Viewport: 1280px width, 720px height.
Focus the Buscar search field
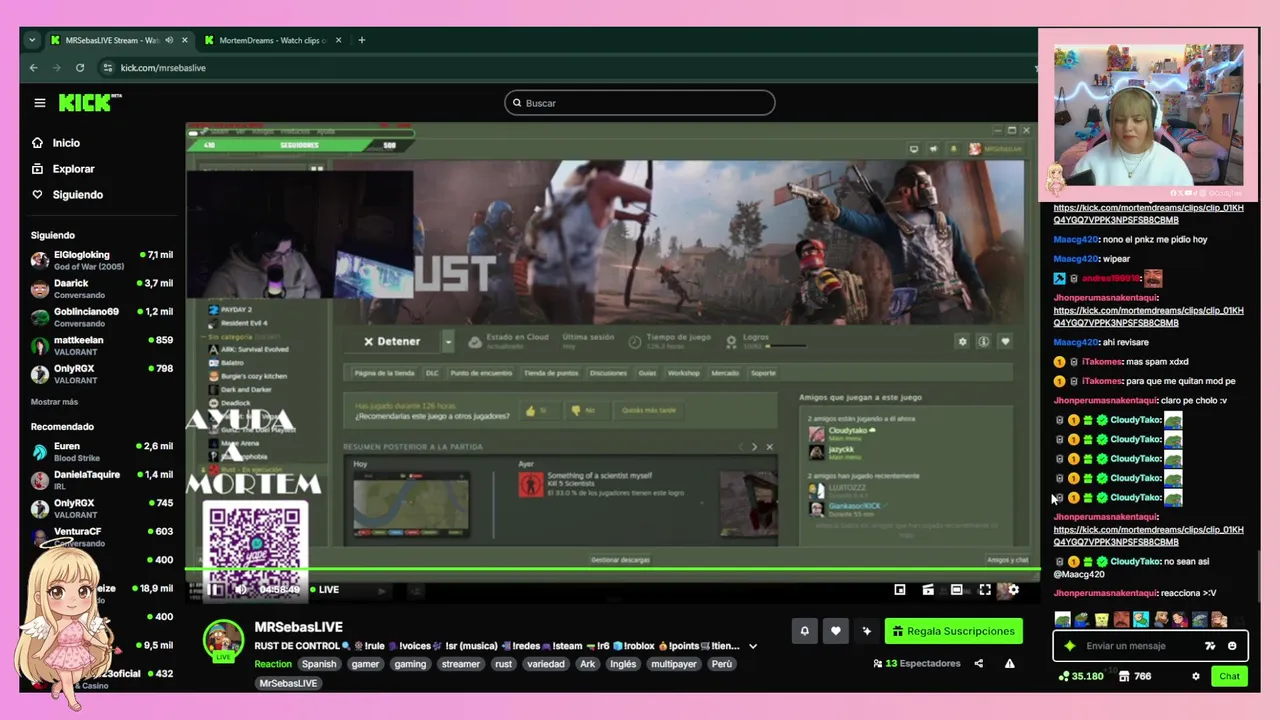pyautogui.click(x=639, y=103)
